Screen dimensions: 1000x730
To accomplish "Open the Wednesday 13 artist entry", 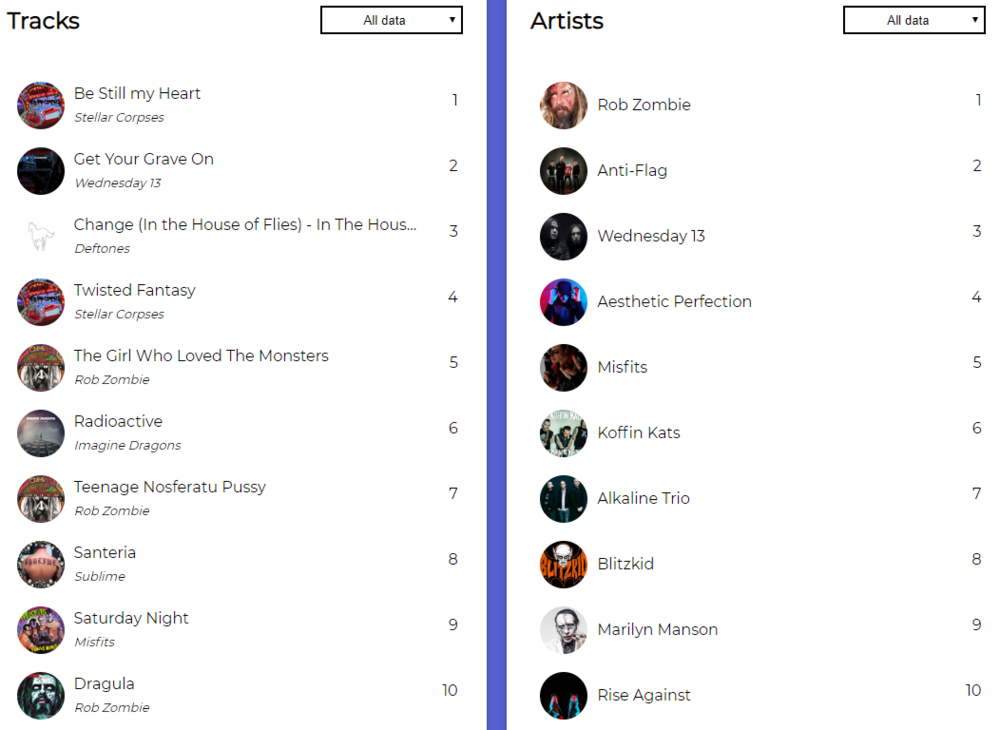I will (651, 236).
